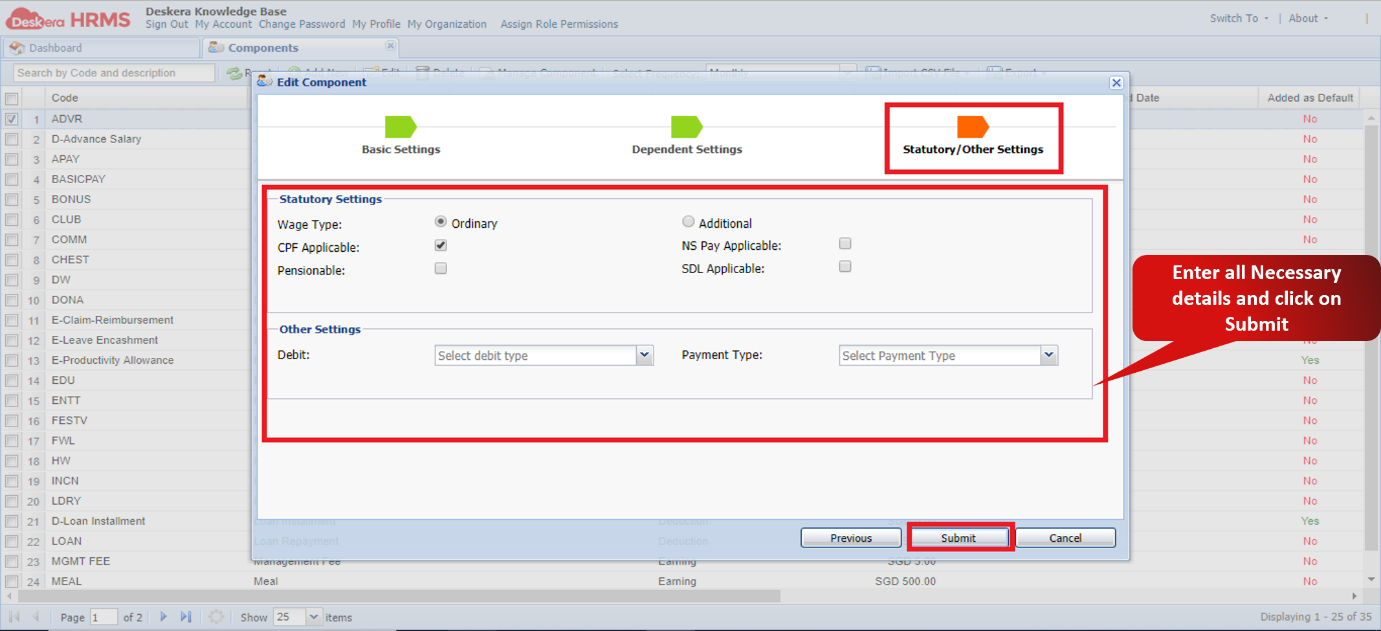Select the Basic Settings wizard step arrow
The height and width of the screenshot is (631, 1381).
(400, 127)
